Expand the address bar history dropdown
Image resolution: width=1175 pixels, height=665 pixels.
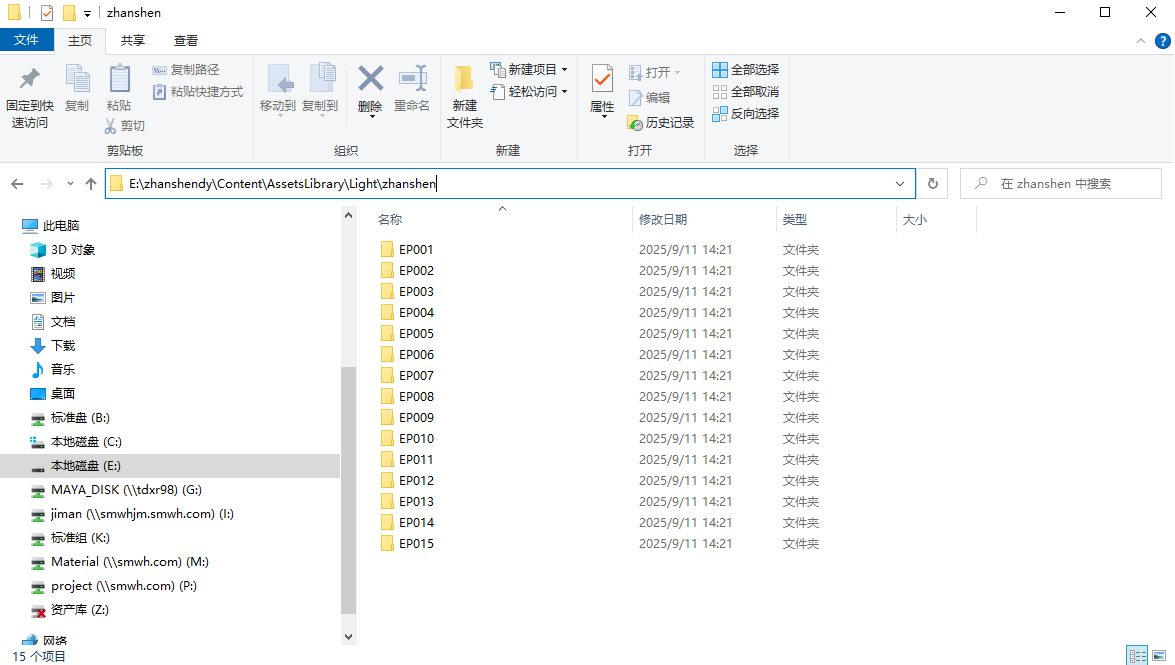900,184
